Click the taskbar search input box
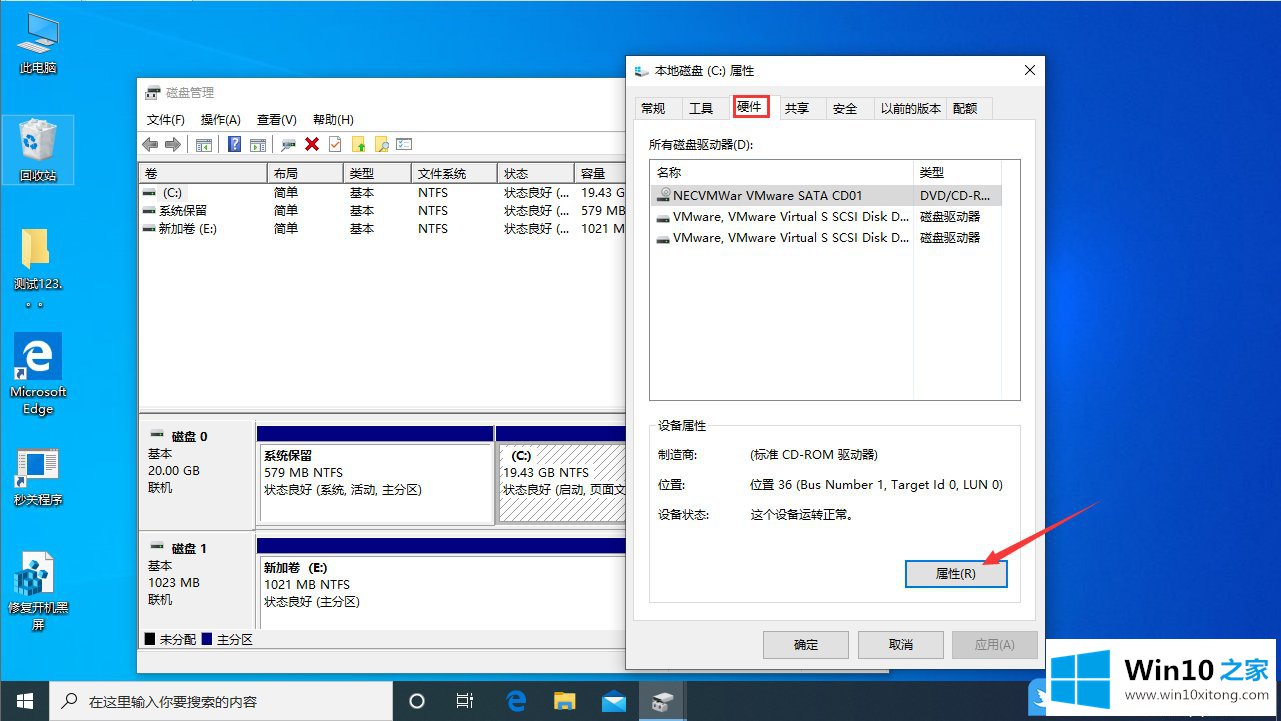 [220, 701]
